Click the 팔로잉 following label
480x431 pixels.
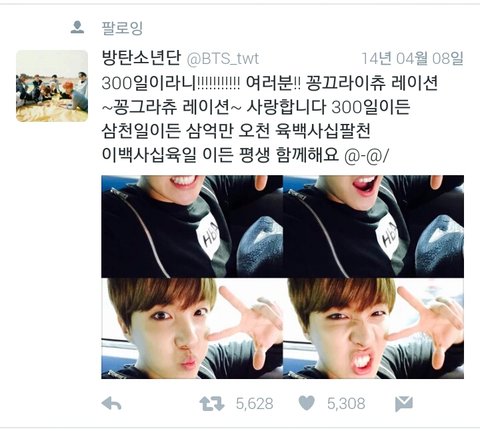pos(122,28)
